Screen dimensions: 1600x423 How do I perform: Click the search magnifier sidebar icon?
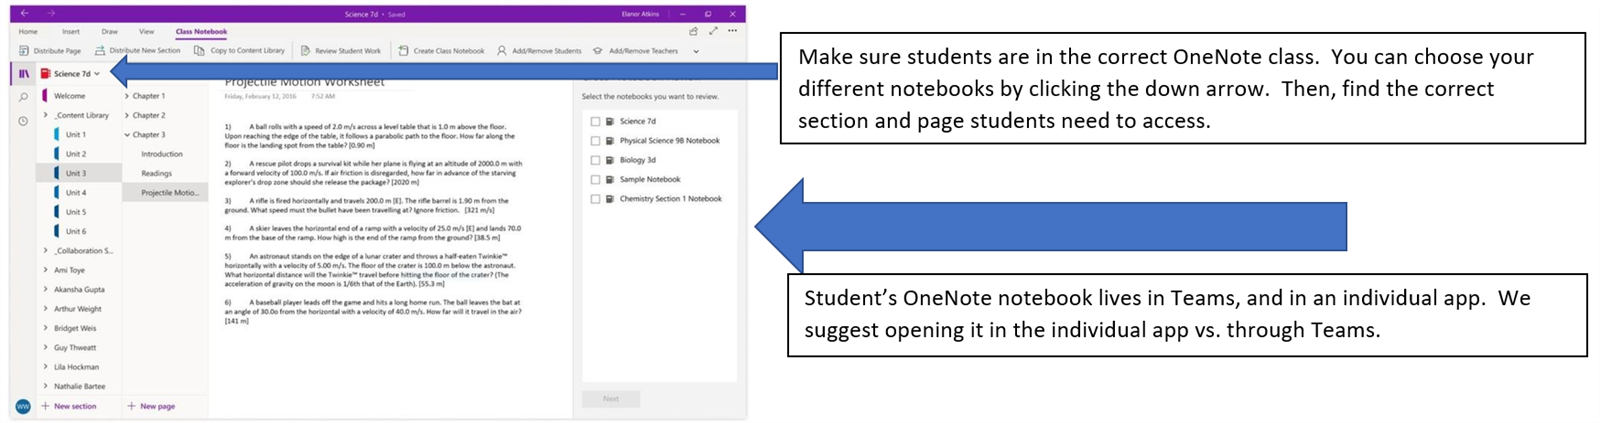pos(23,98)
